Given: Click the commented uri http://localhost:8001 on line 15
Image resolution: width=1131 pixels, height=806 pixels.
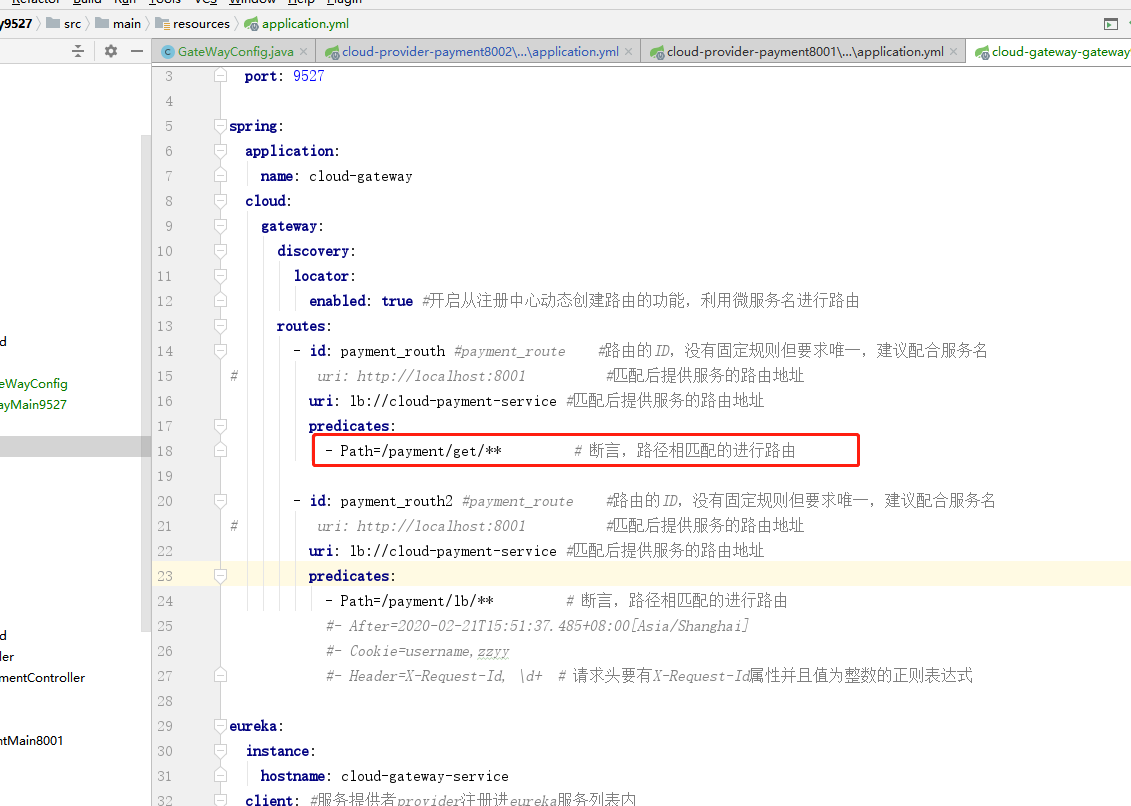Looking at the screenshot, I should [421, 376].
